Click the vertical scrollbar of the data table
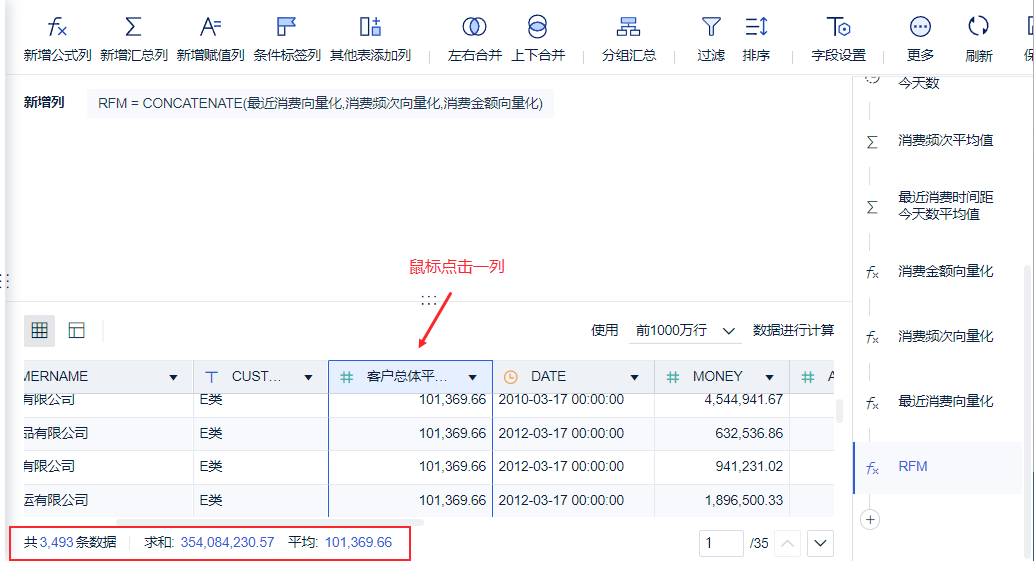1034x561 pixels. tap(839, 411)
